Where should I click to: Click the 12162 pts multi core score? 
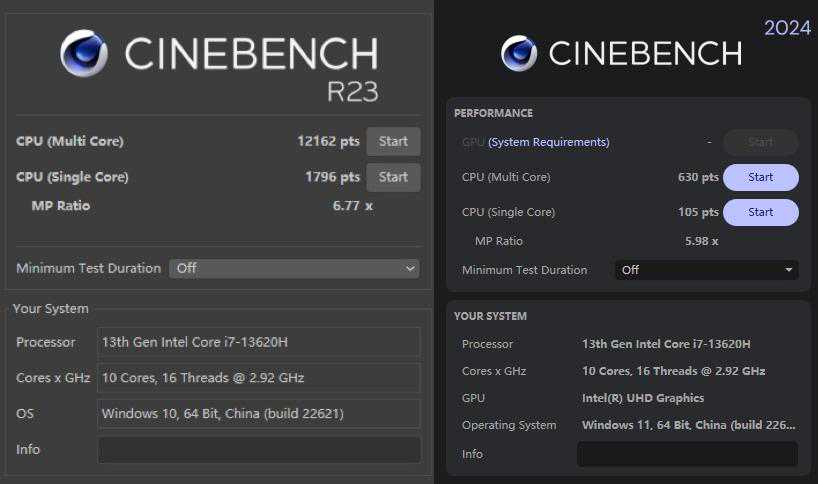coord(328,141)
